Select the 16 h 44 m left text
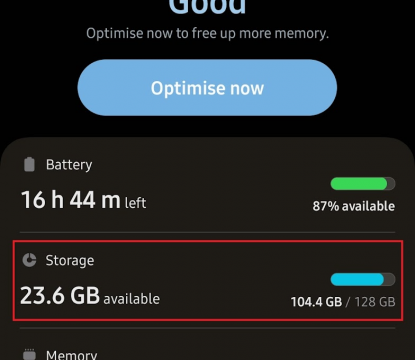 84,200
